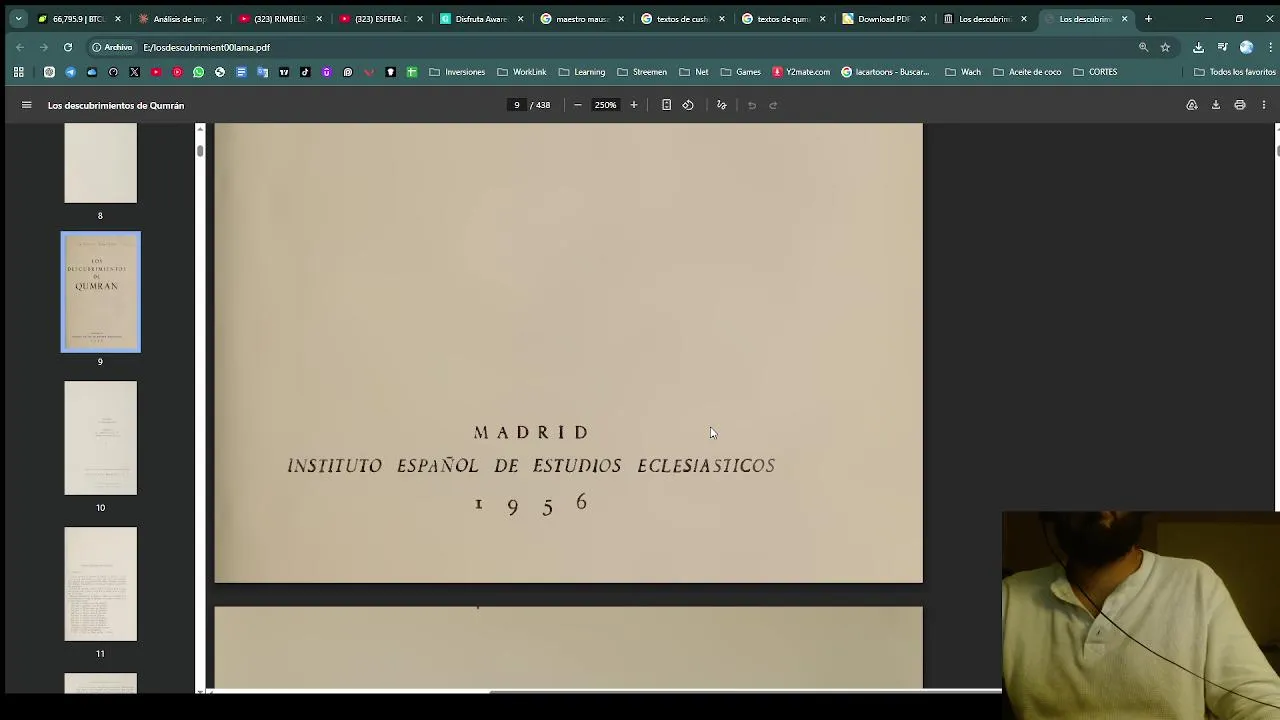This screenshot has width=1280, height=720.
Task: Reload the current page
Action: (68, 47)
